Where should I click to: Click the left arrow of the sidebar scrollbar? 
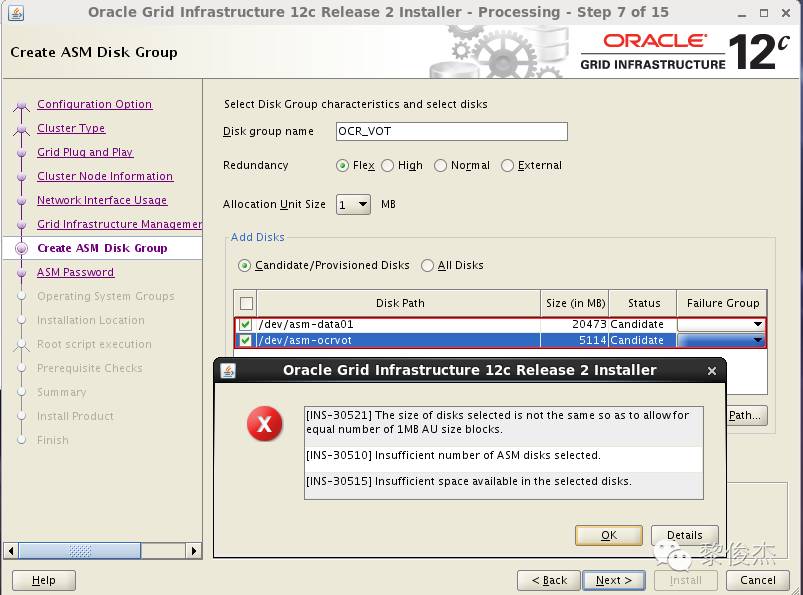[11, 551]
